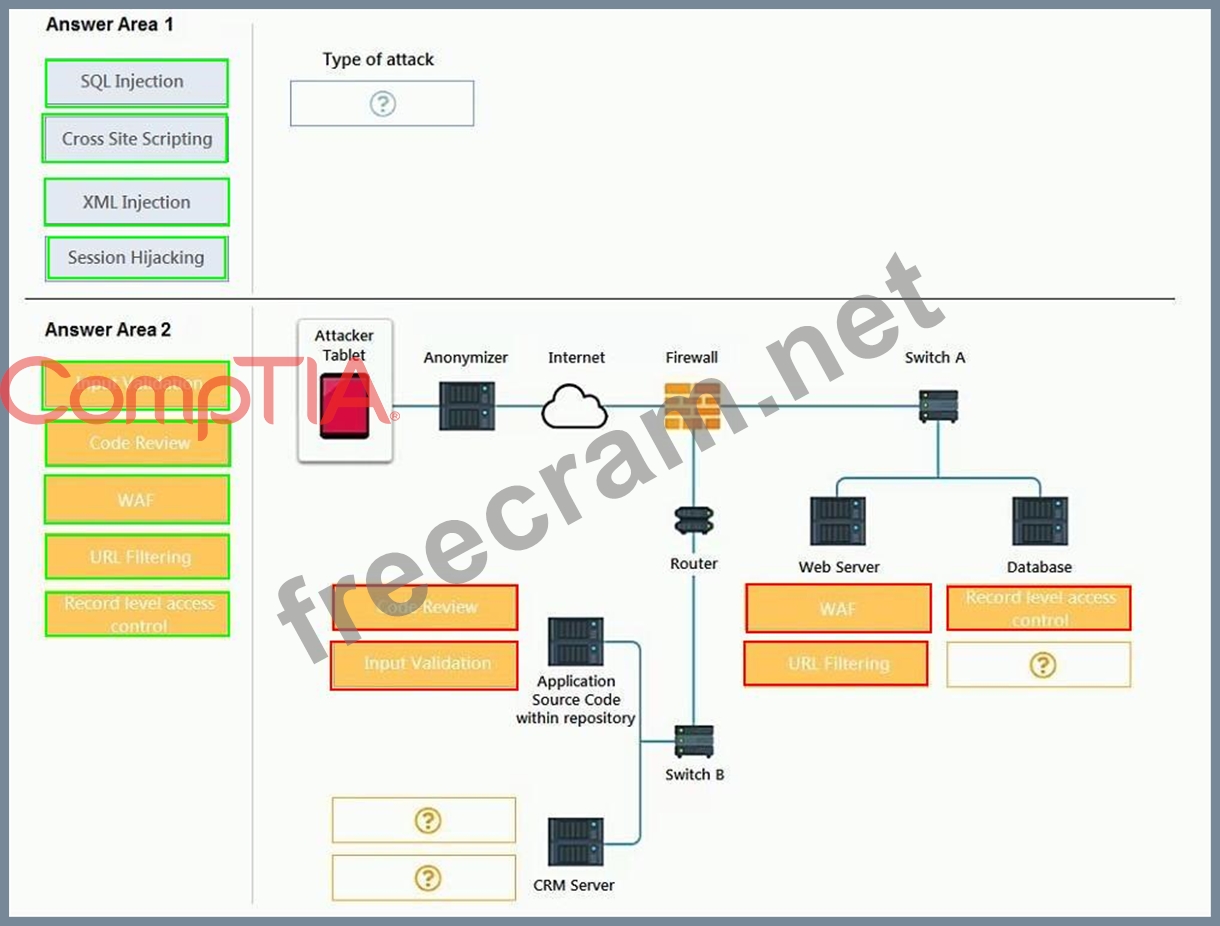Click the Type of attack answer box
Viewport: 1220px width, 926px height.
click(382, 104)
